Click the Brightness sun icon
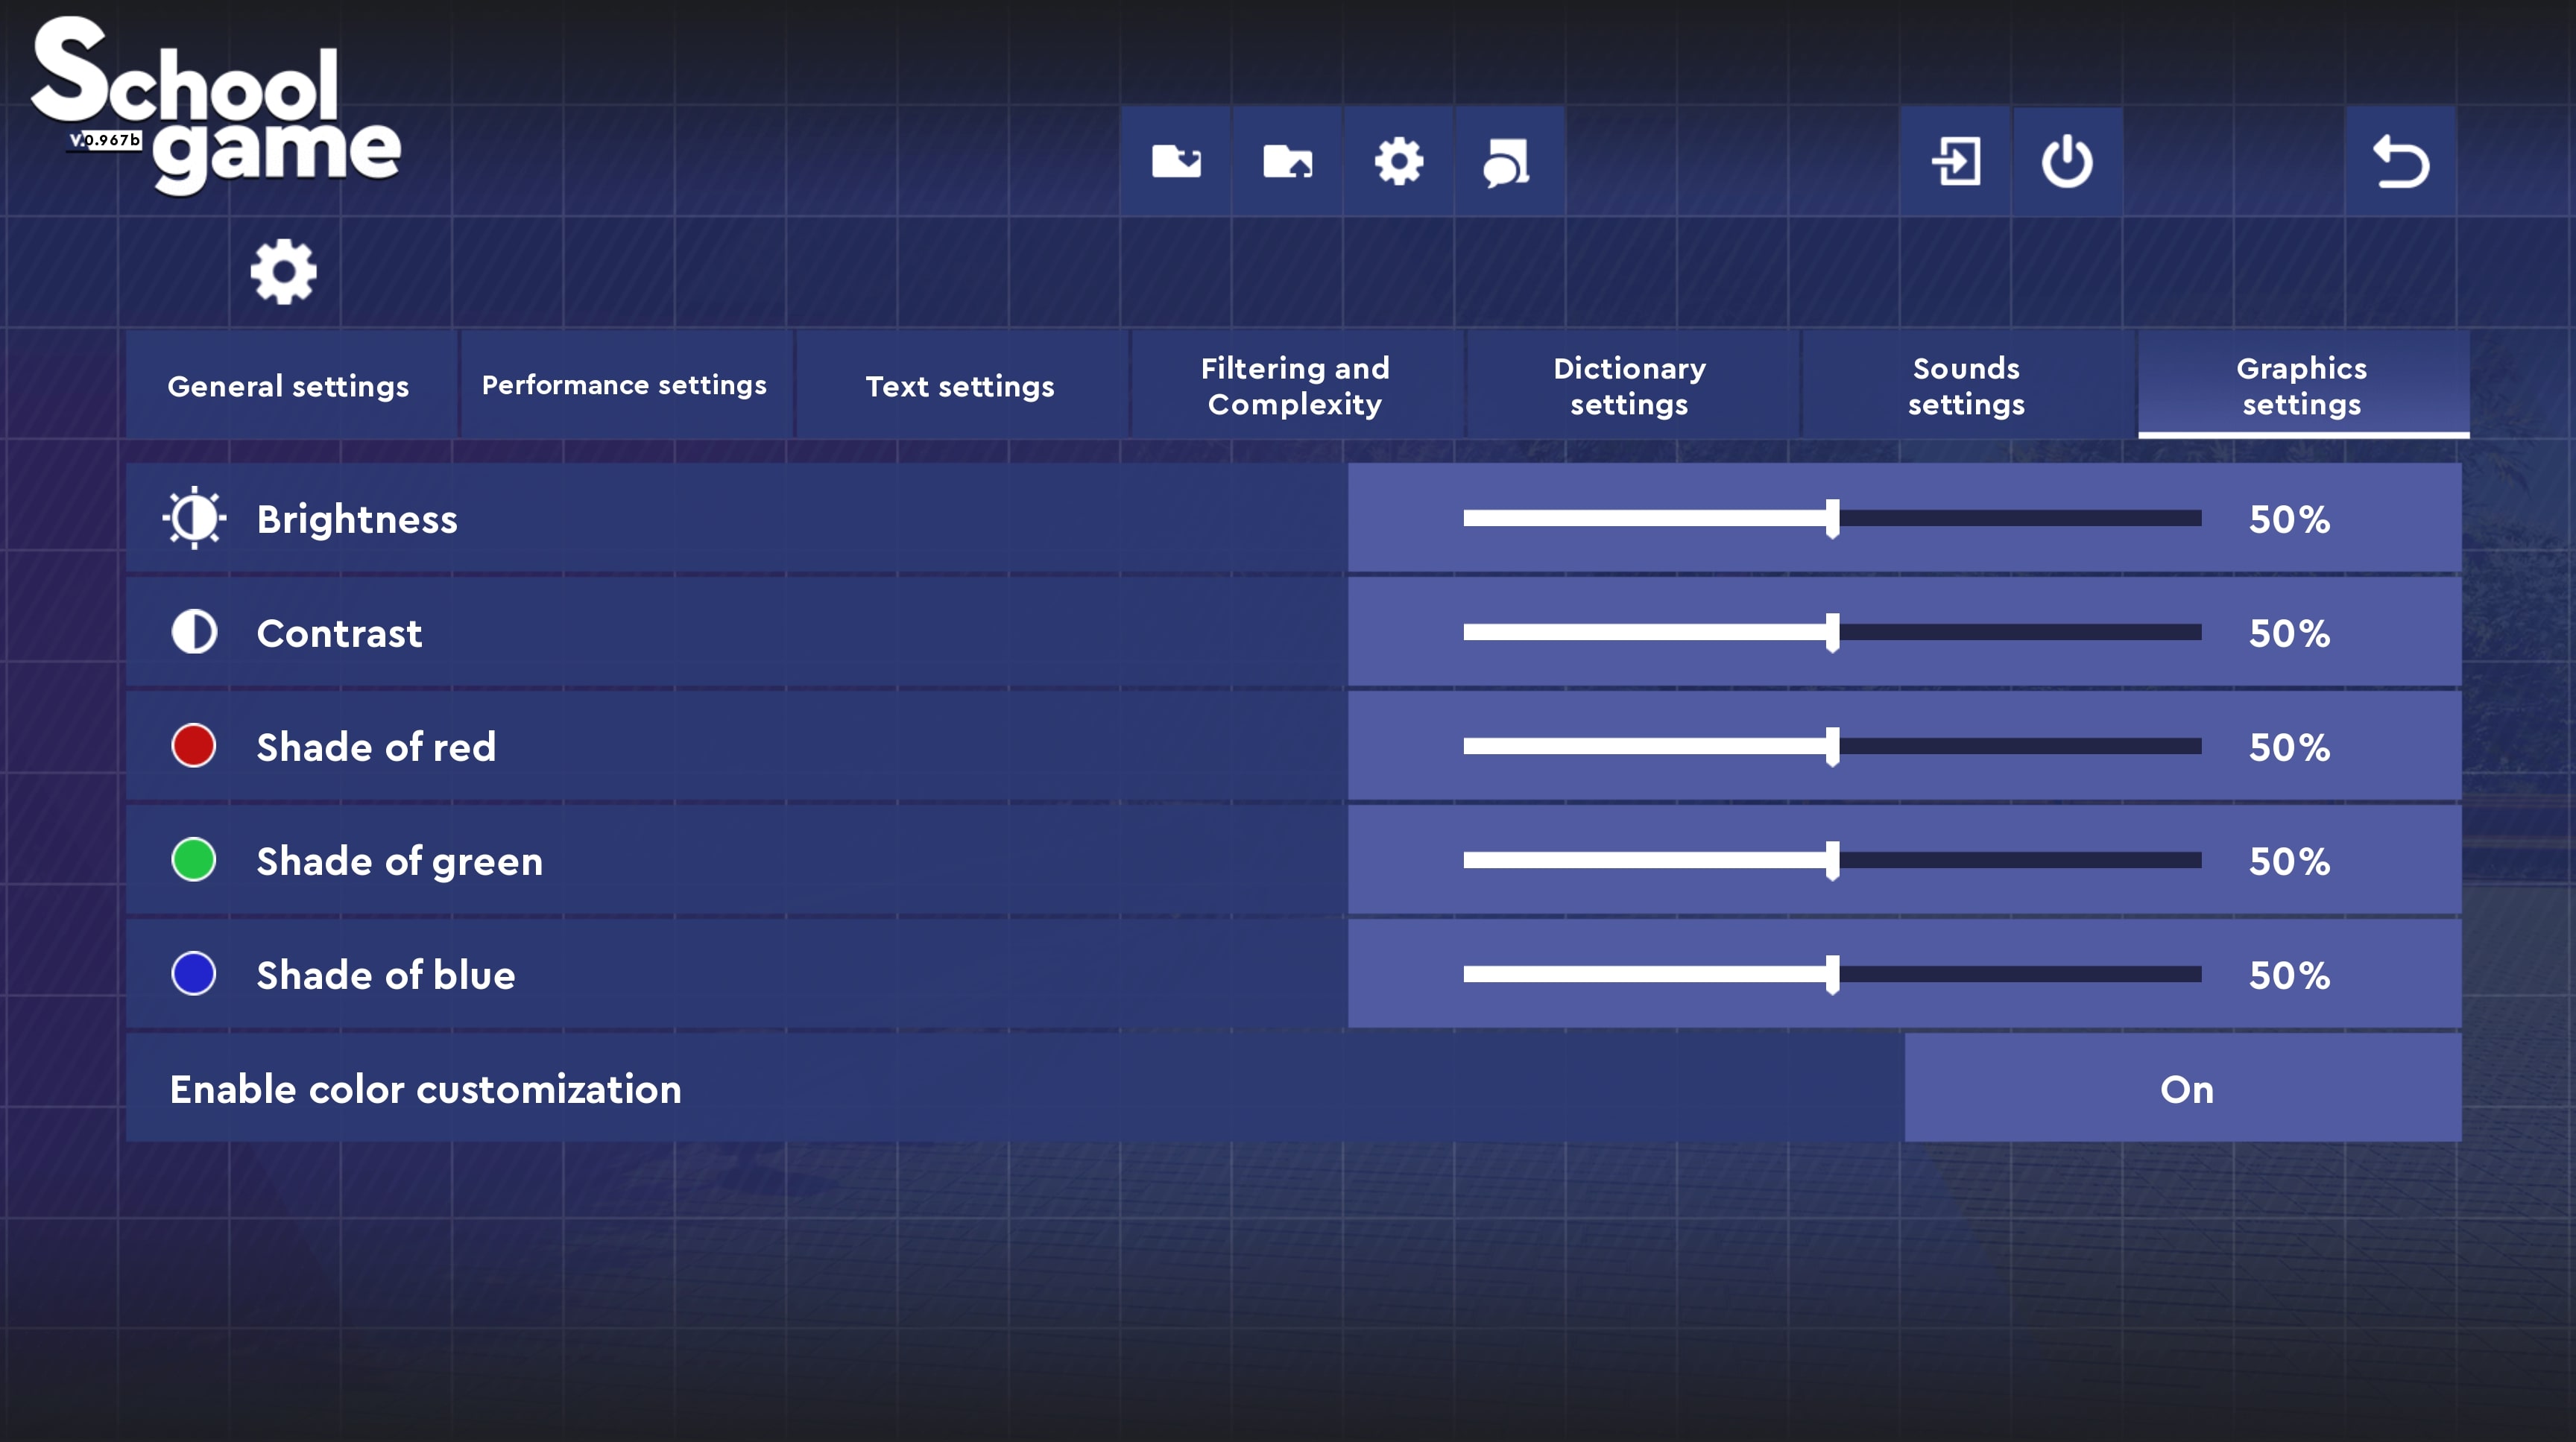2576x1442 pixels. [194, 518]
